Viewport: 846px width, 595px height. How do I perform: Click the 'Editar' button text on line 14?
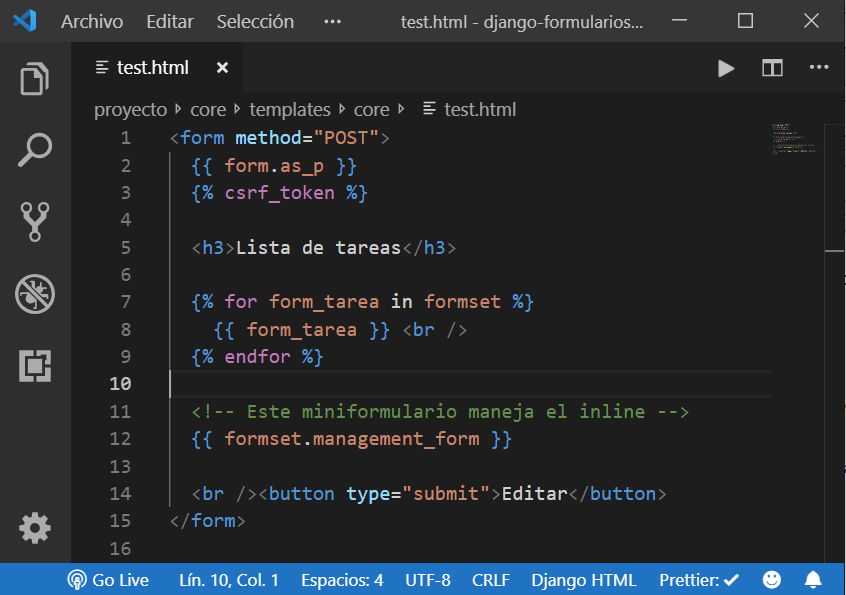click(x=534, y=494)
